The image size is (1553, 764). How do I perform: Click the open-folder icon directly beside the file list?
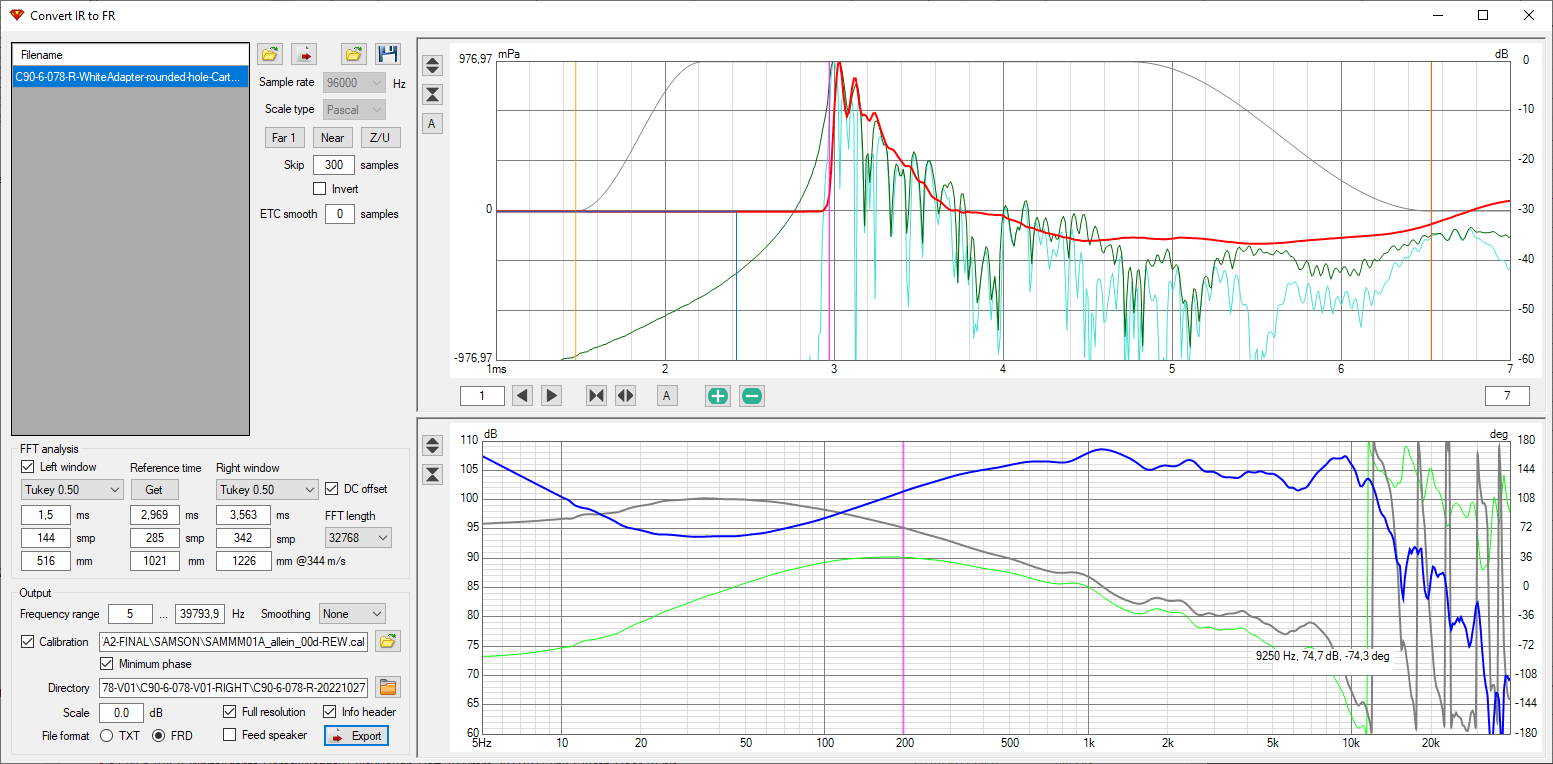[269, 54]
